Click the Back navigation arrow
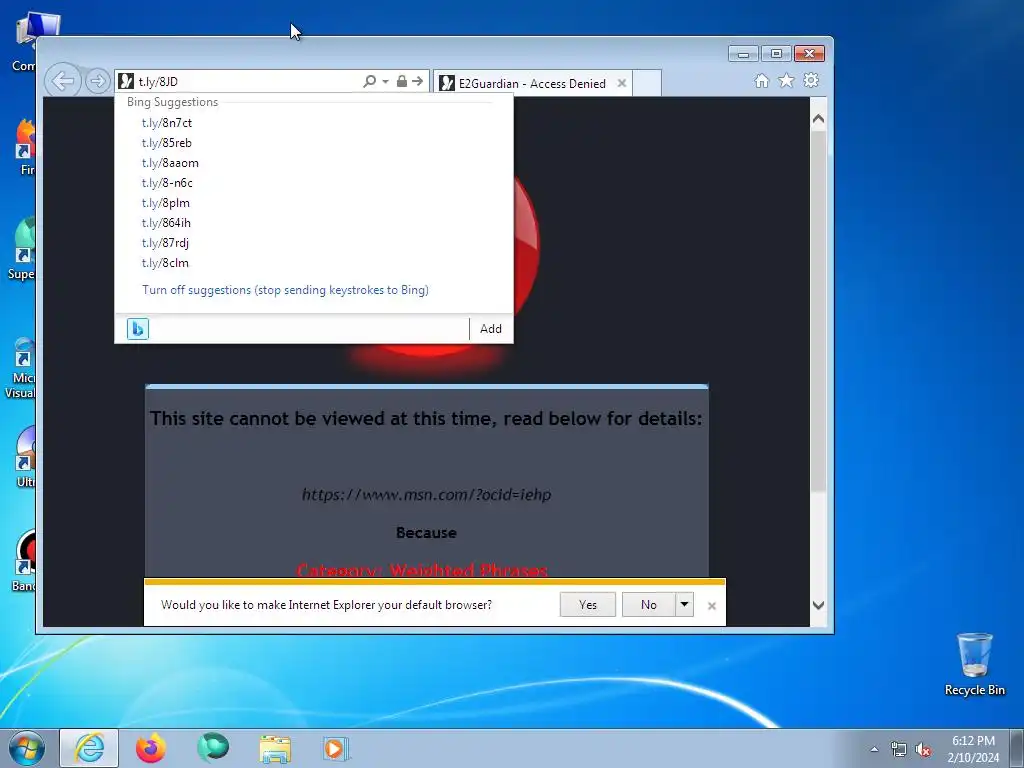This screenshot has height=768, width=1024. pos(63,82)
